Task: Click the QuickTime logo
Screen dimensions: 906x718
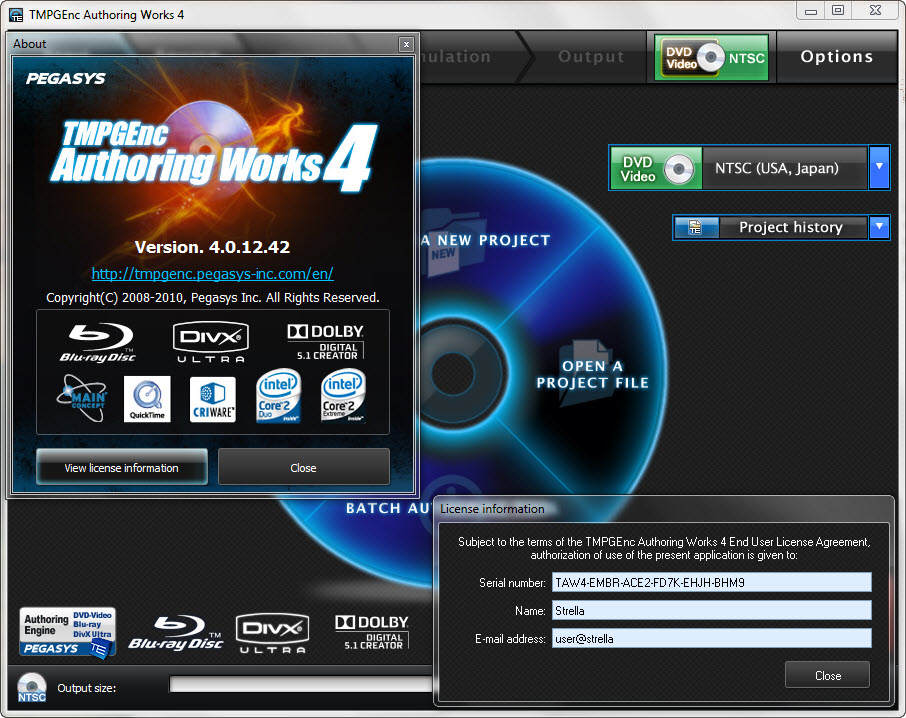Action: [147, 399]
